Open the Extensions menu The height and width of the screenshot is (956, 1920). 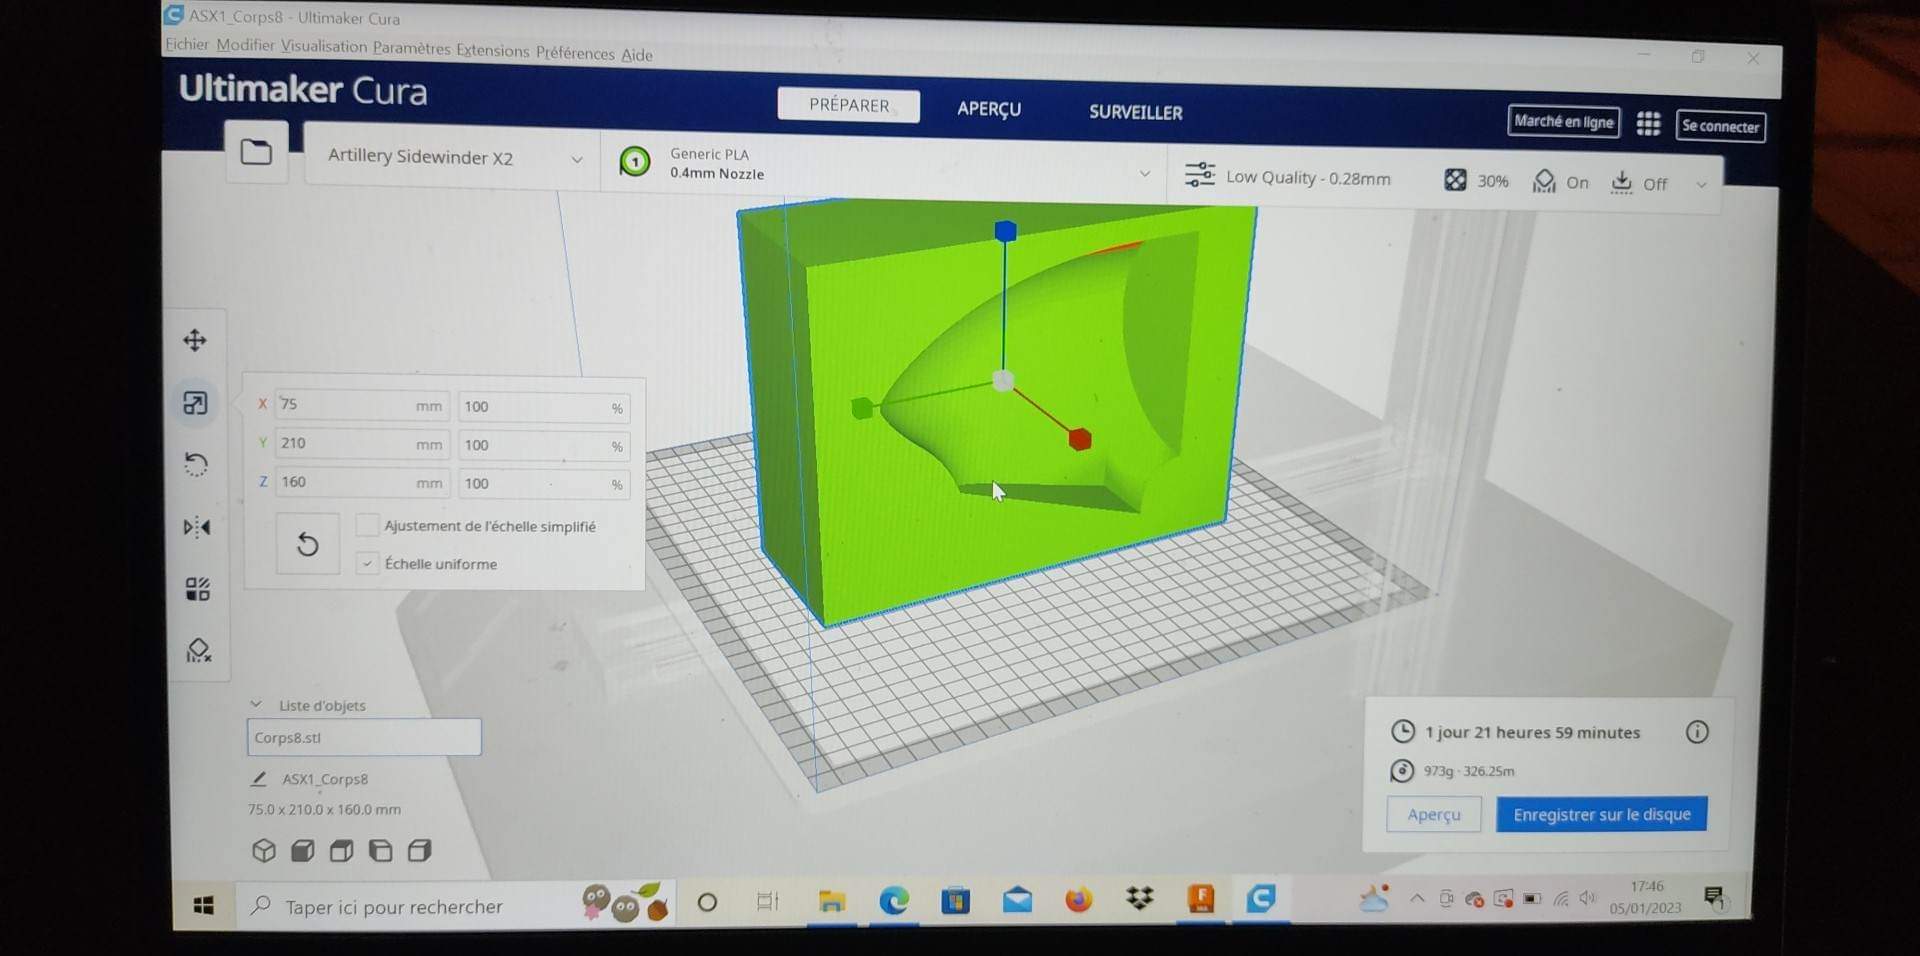(x=492, y=50)
